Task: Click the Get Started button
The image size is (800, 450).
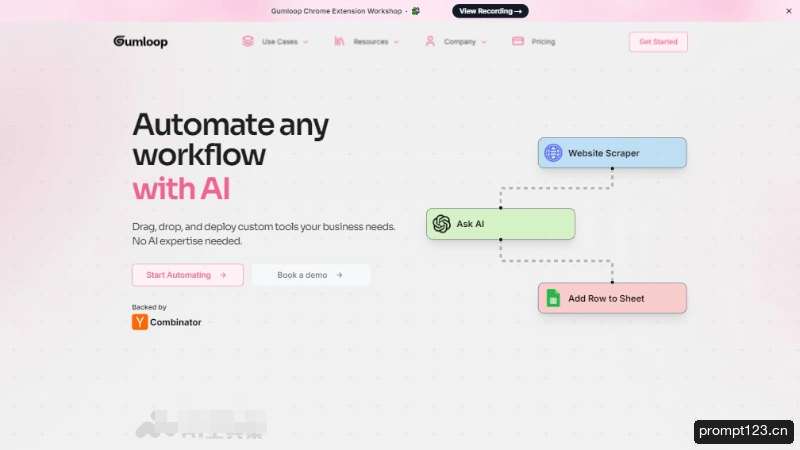Action: click(x=658, y=42)
